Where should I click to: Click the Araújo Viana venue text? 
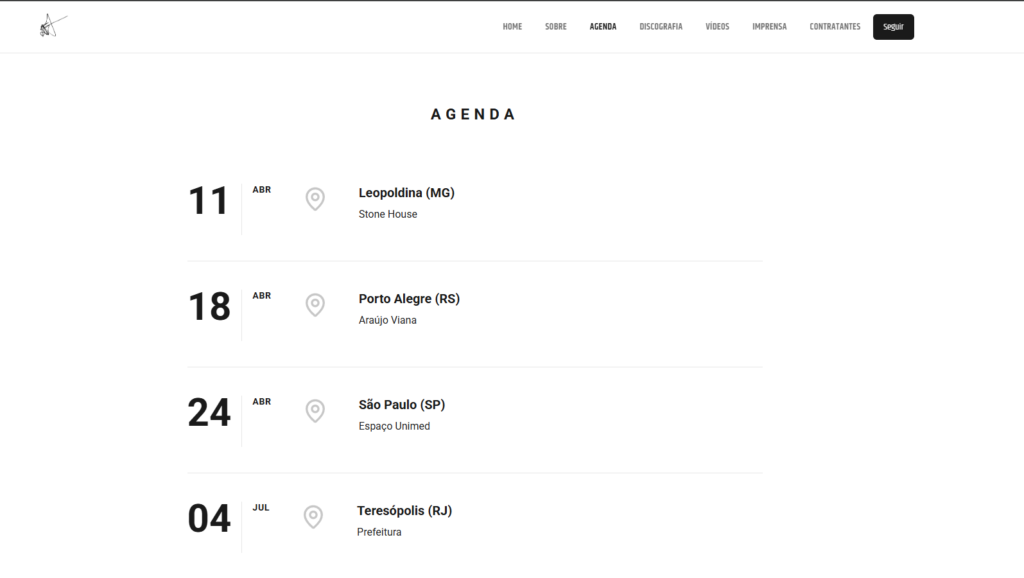387,320
